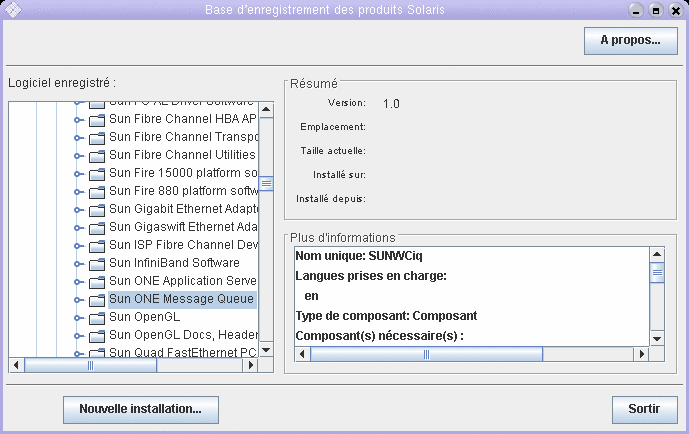Click folder icon beside Sun ONE Application Server
Viewport: 689px width, 434px height.
point(97,282)
